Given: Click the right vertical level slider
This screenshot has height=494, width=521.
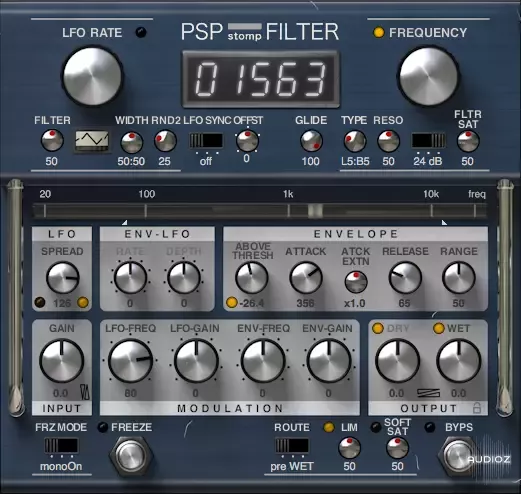Looking at the screenshot, I should (x=504, y=297).
